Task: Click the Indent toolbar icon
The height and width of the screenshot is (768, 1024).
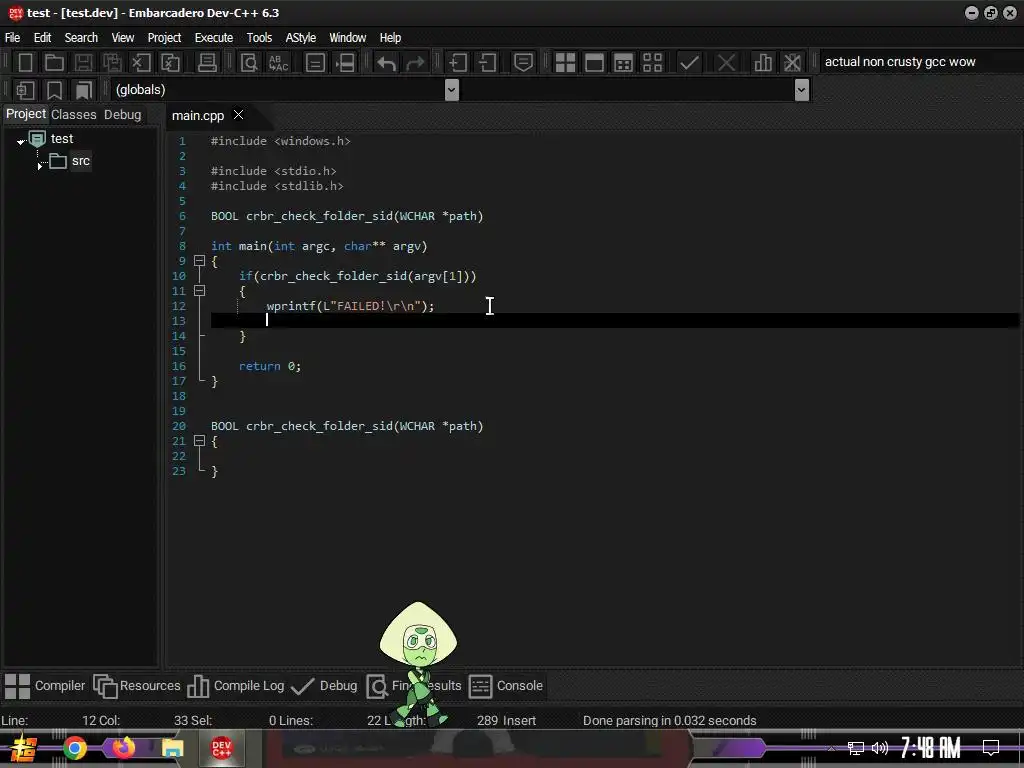Action: pyautogui.click(x=458, y=63)
